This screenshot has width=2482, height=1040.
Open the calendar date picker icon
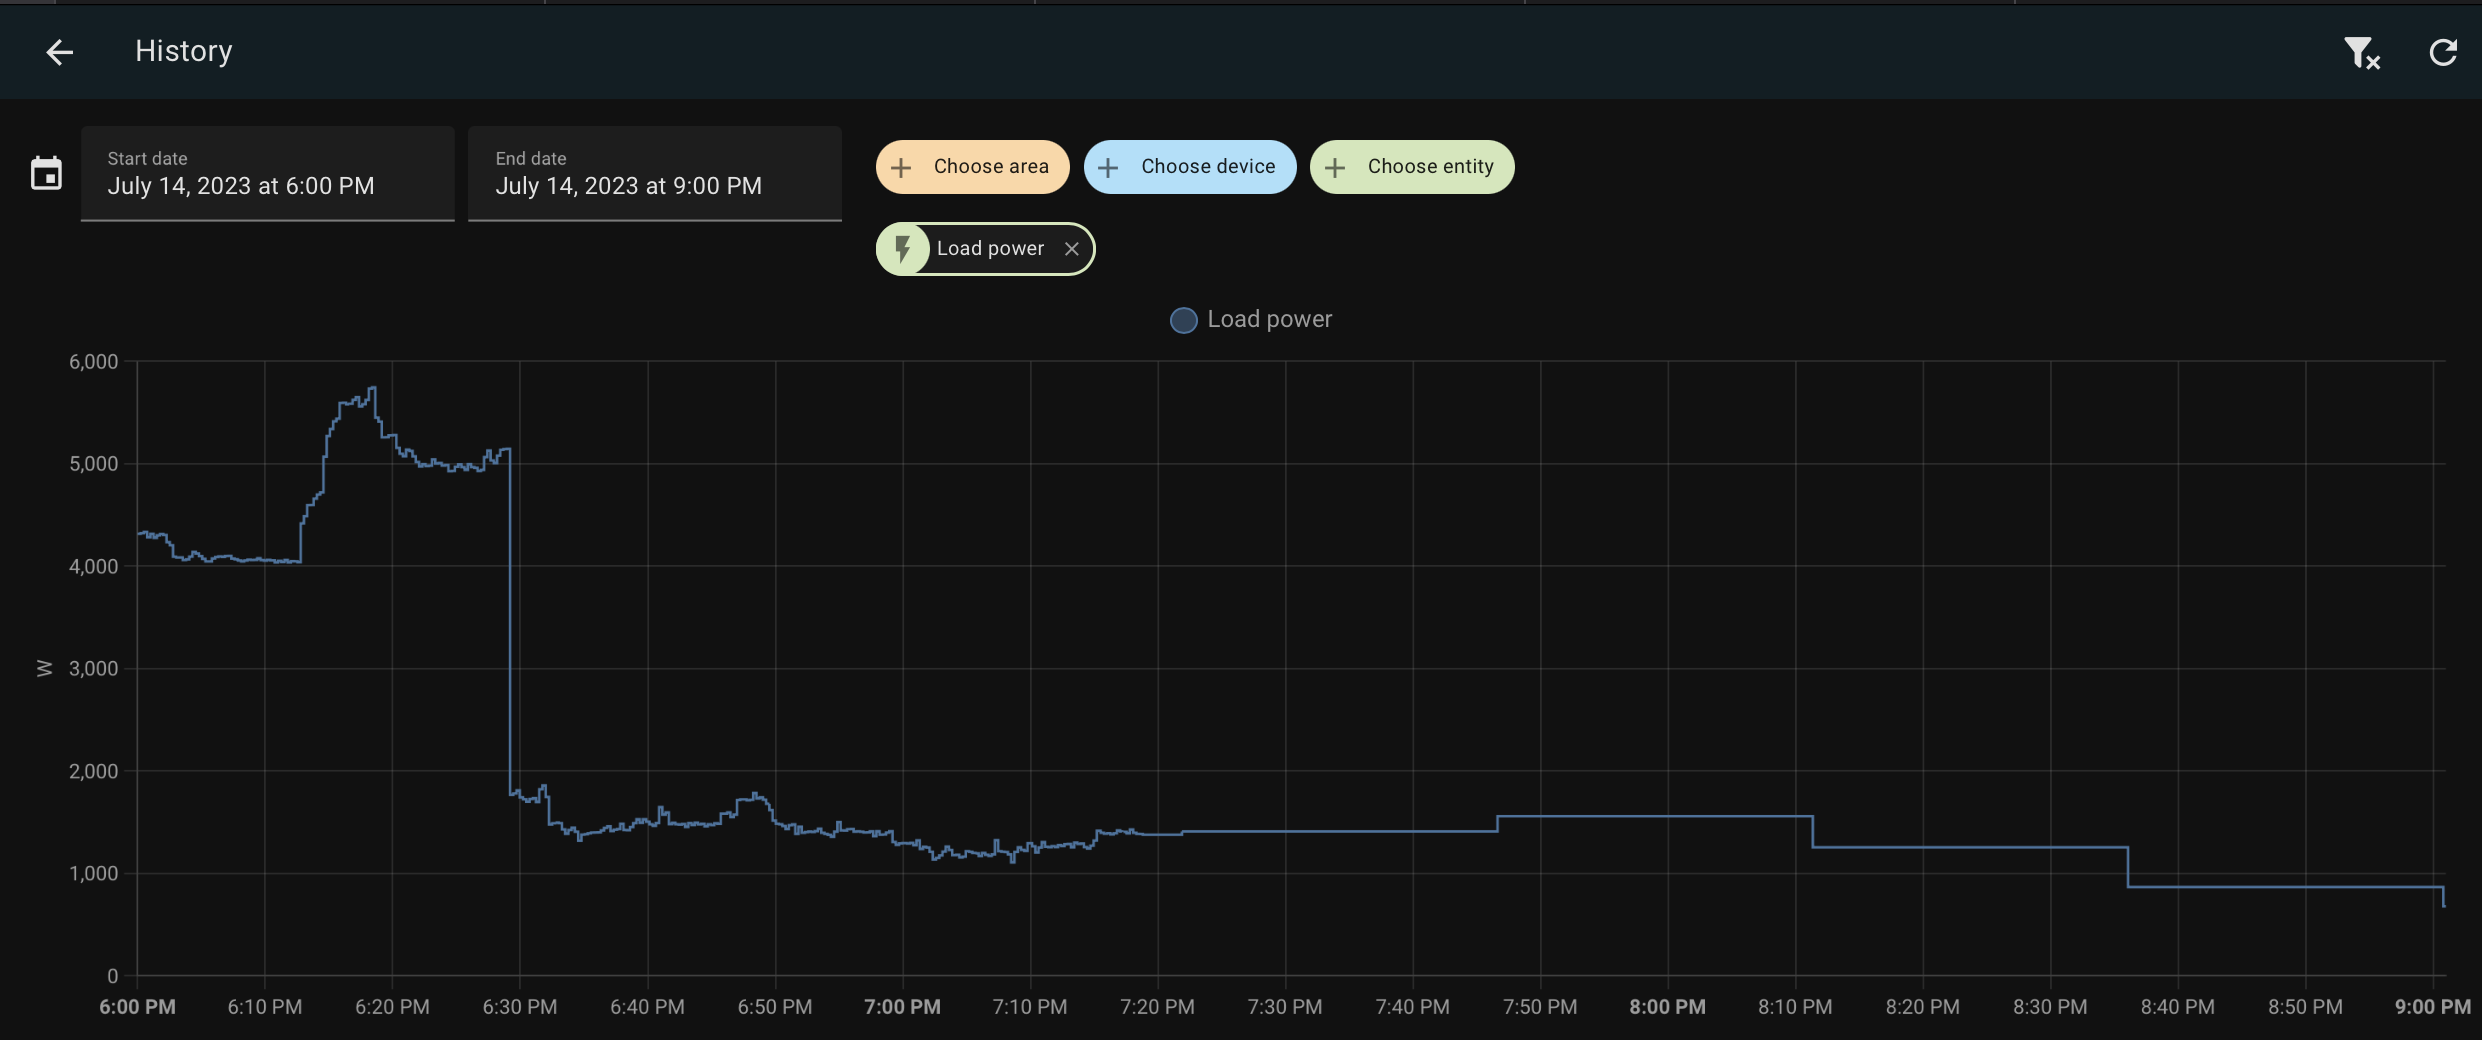(47, 173)
